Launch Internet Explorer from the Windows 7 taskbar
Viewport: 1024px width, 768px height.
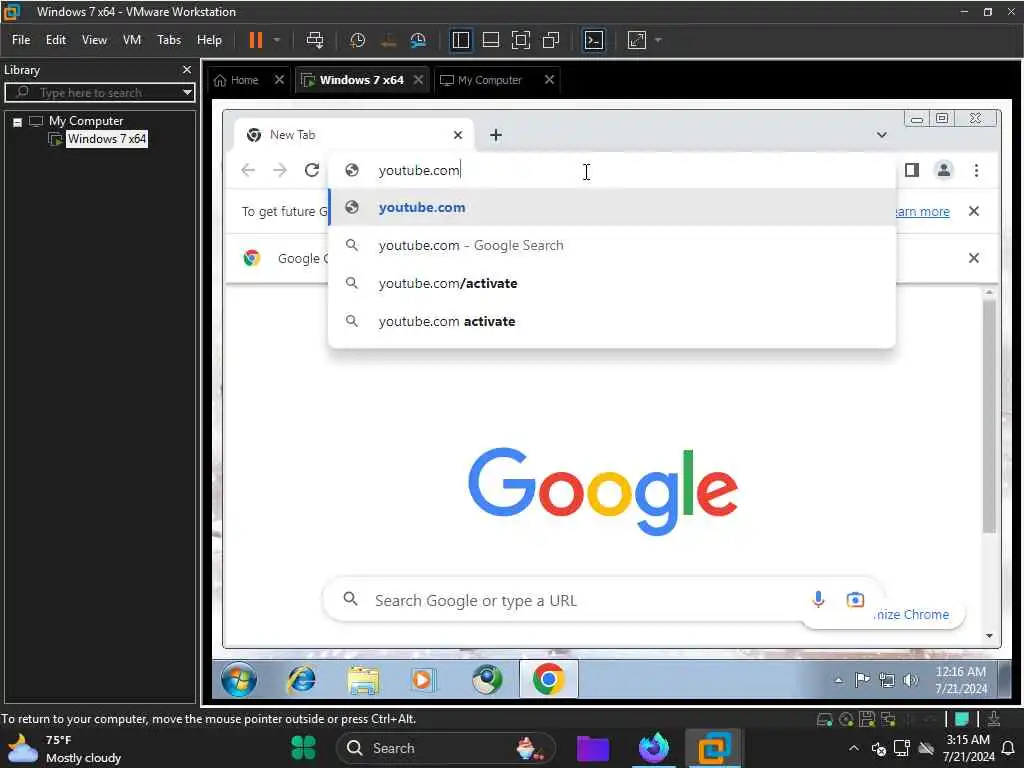[302, 680]
